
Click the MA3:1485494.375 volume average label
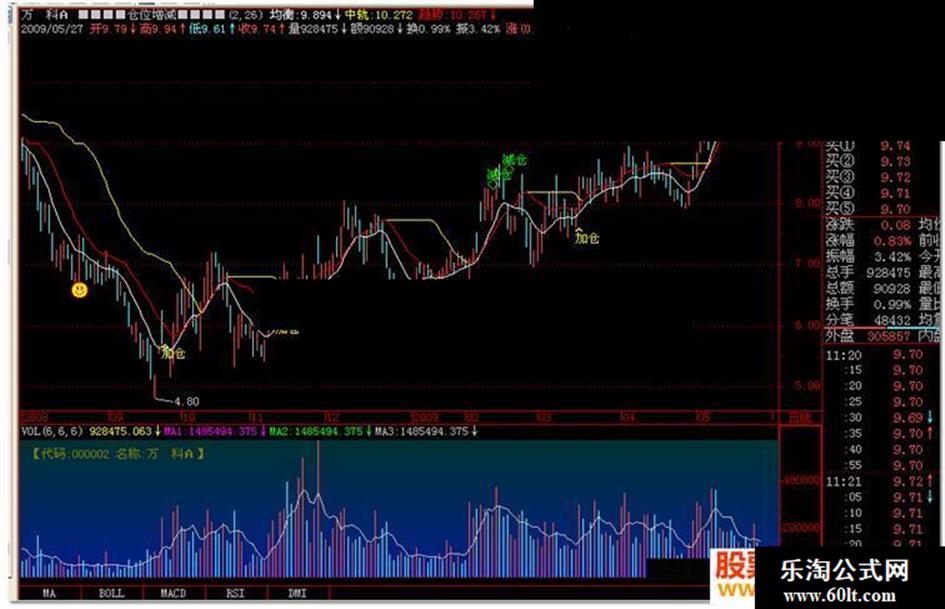(x=426, y=431)
